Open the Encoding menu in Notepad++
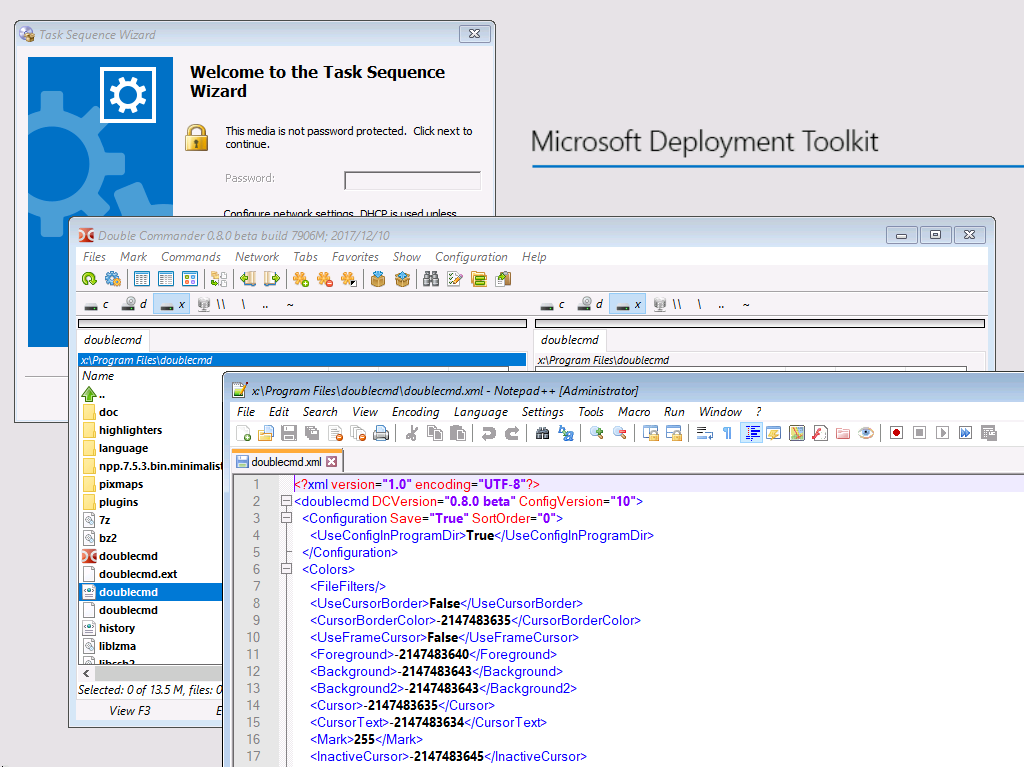This screenshot has width=1024, height=767. pyautogui.click(x=415, y=412)
